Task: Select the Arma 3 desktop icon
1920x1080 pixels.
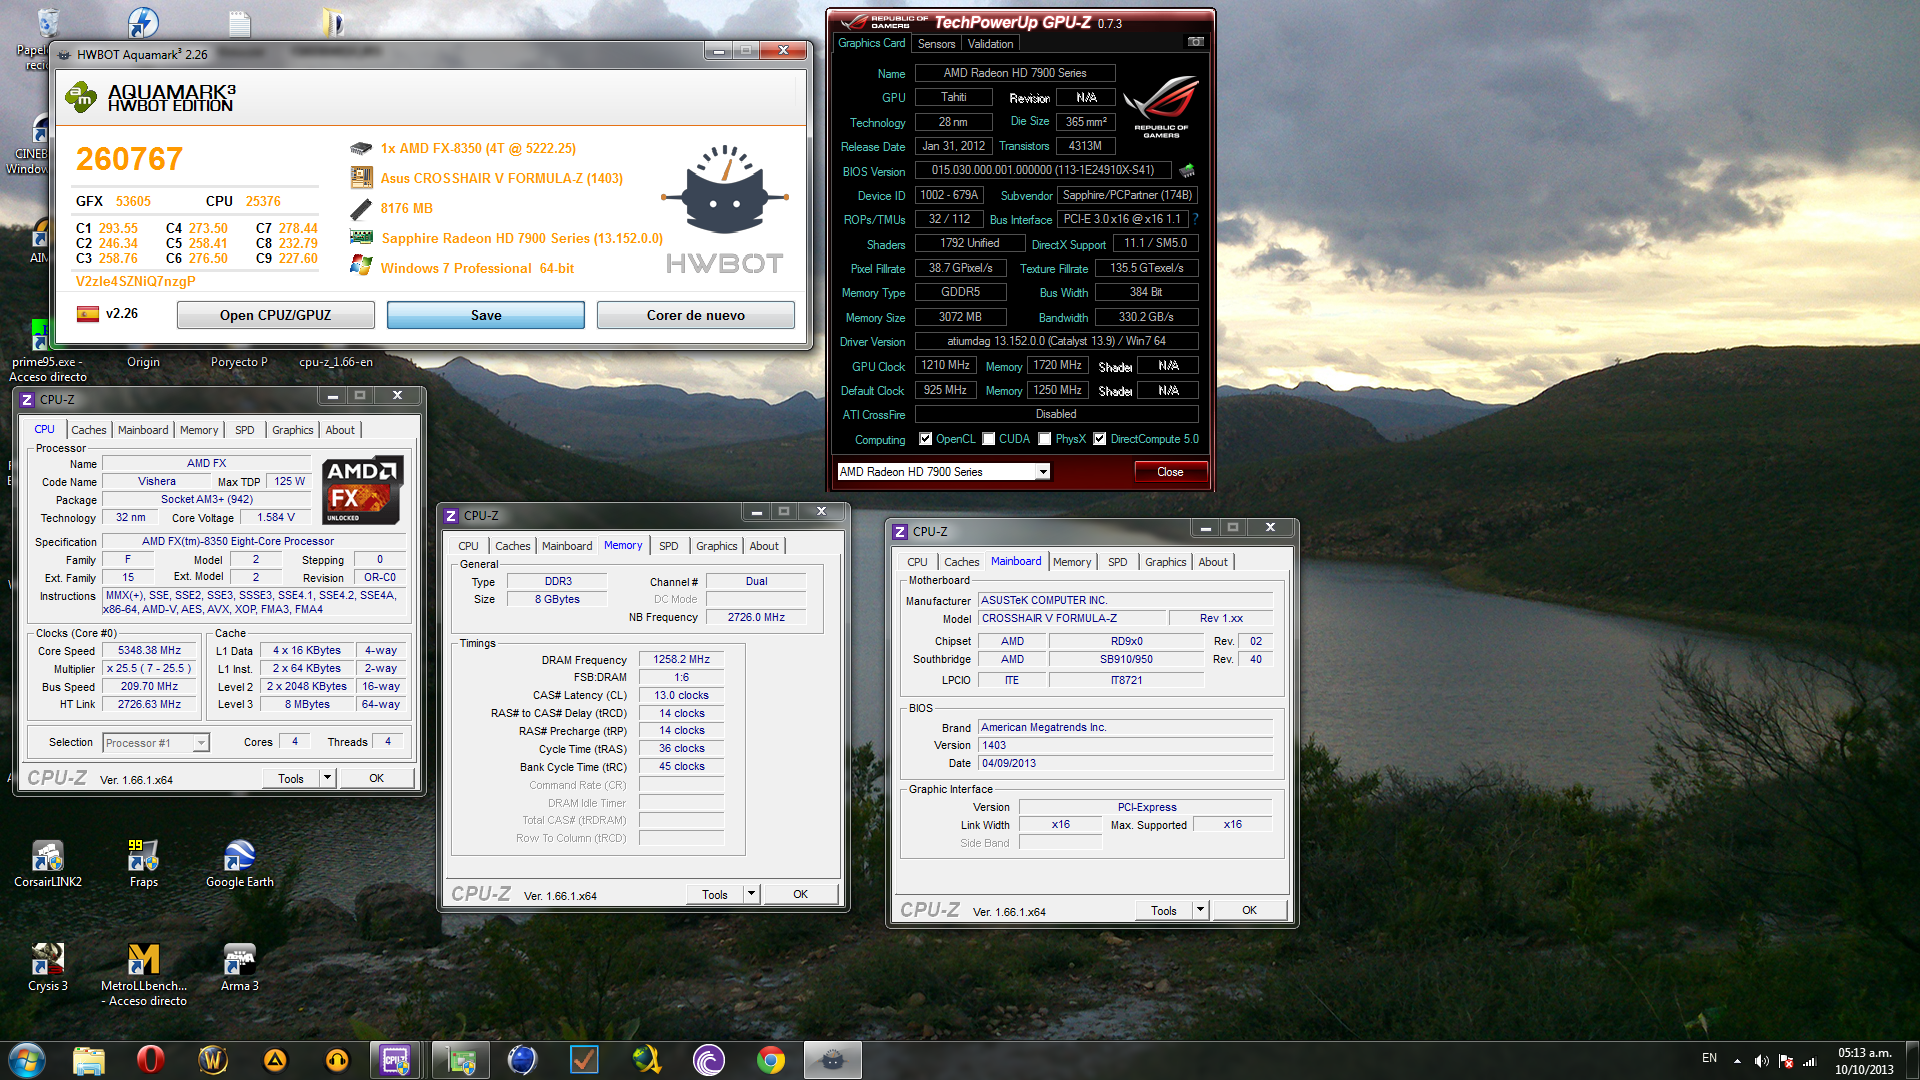Action: 239,968
